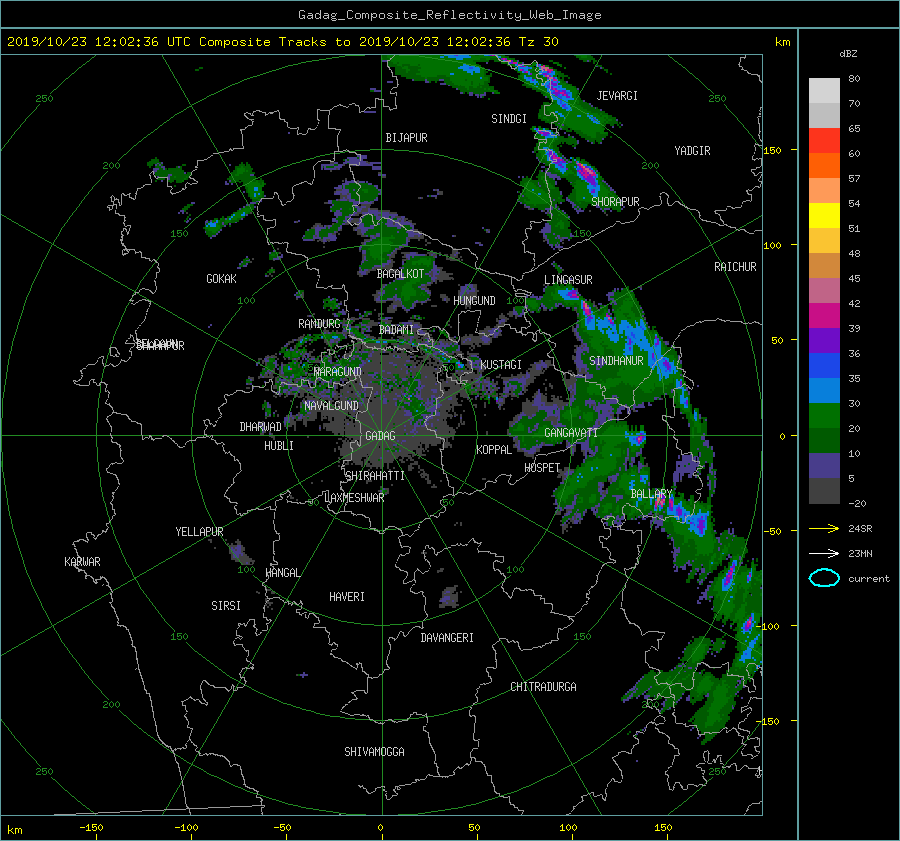Select the JEVARGI city label

pos(617,96)
